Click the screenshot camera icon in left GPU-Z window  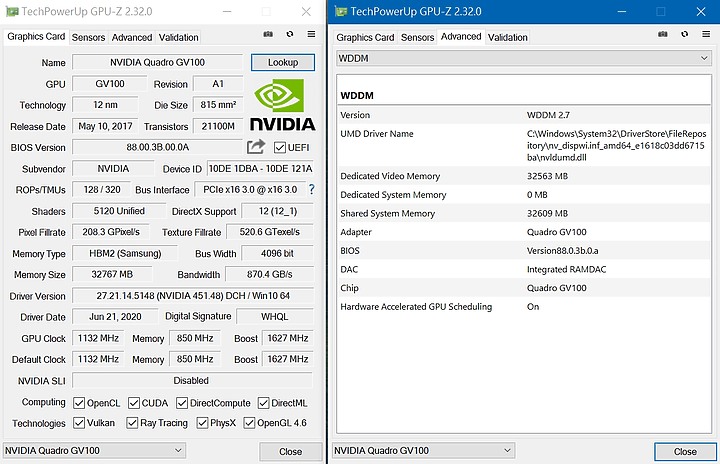pos(268,34)
